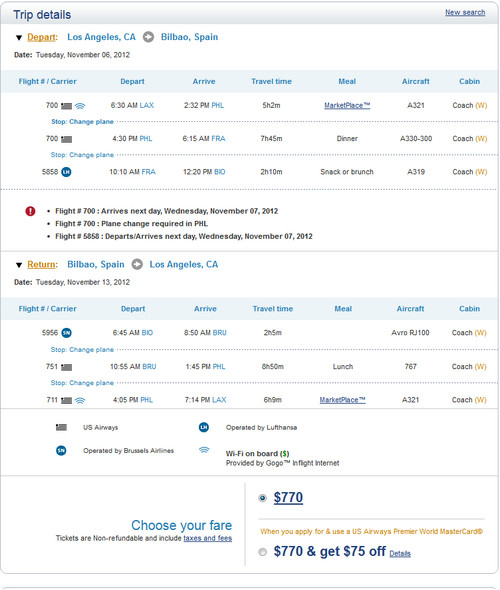
Task: Click Wi-Fi on board legend icon
Action: click(x=204, y=450)
